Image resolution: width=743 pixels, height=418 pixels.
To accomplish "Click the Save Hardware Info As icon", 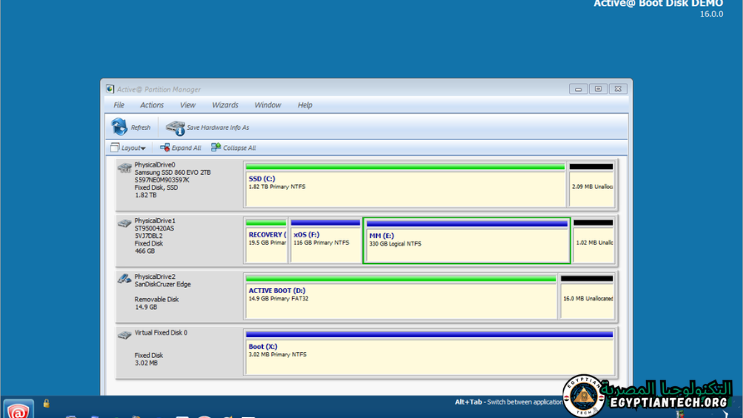I will point(176,127).
